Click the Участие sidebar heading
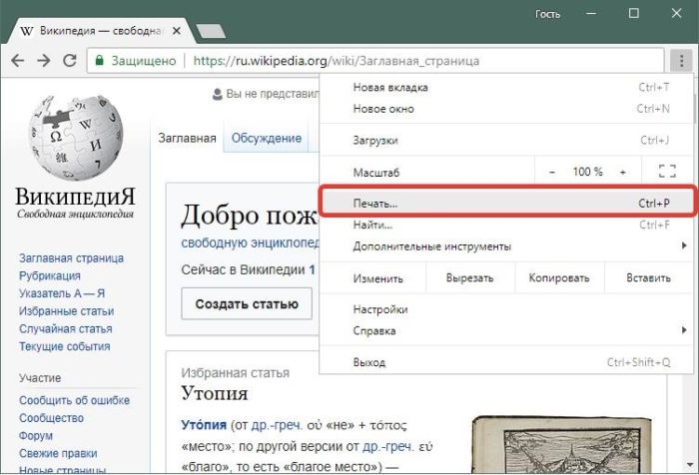Viewport: 699px width, 475px height. click(40, 378)
